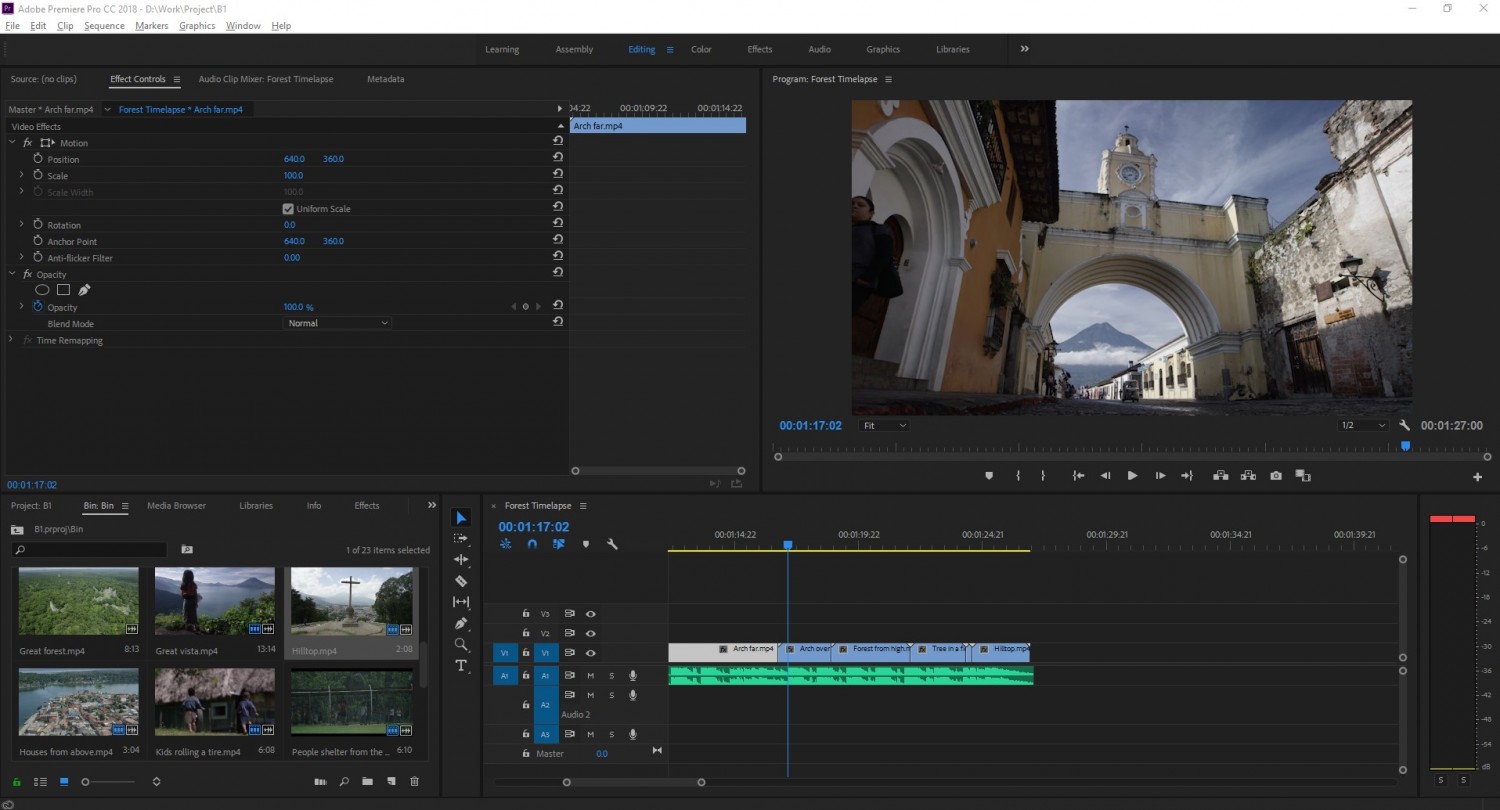The width and height of the screenshot is (1500, 810).
Task: Click Track Select Forward tool
Action: [x=461, y=539]
